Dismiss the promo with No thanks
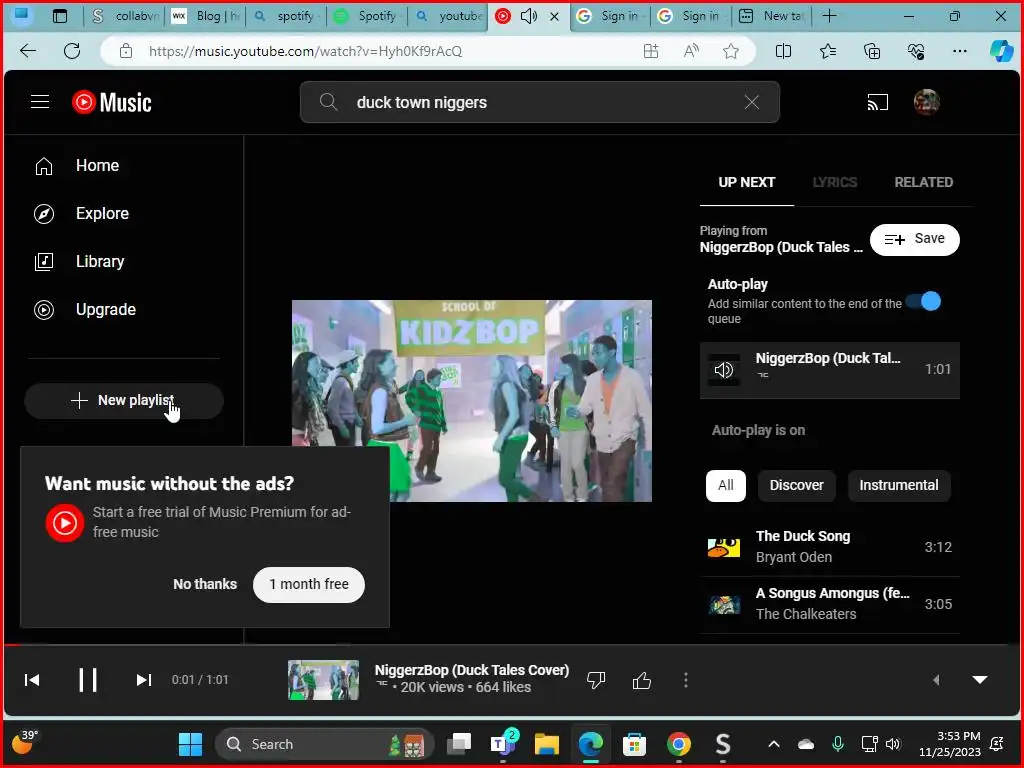 coord(205,584)
